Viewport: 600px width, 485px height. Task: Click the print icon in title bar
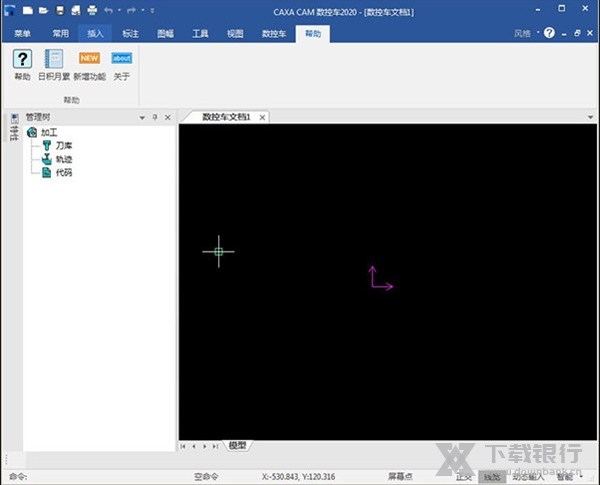point(92,10)
